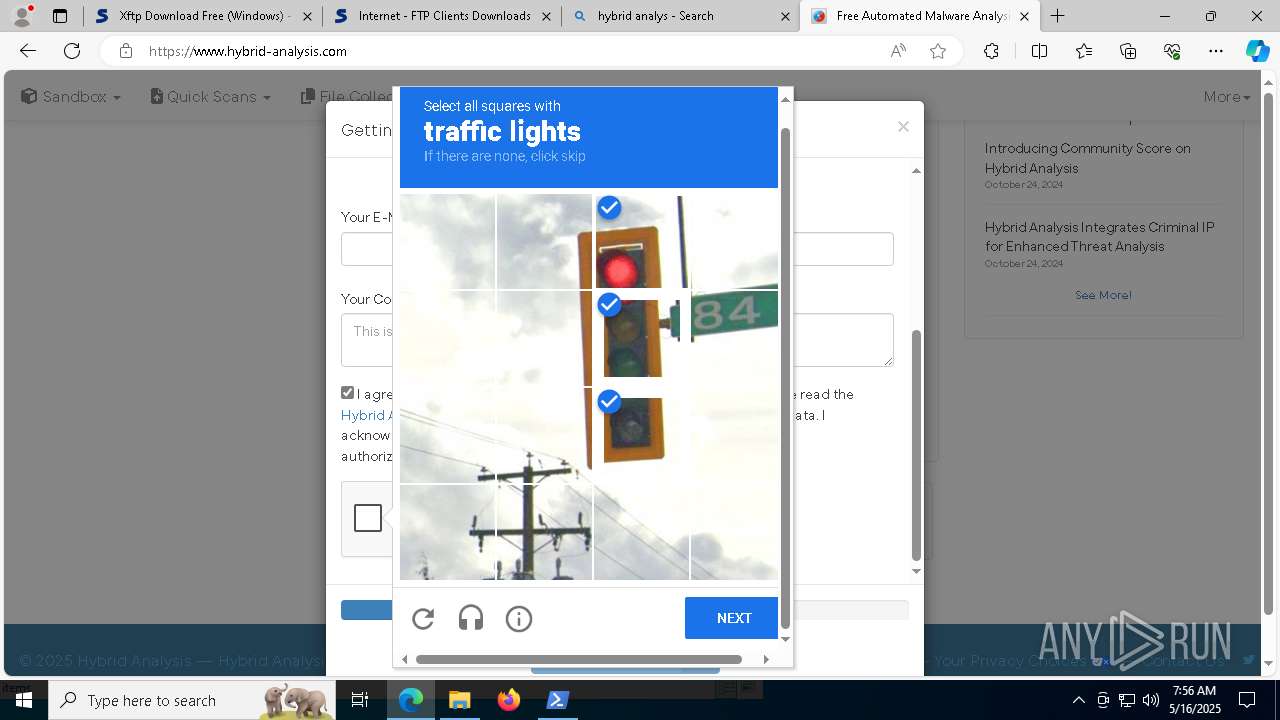Open Collections icon in toolbar
Image resolution: width=1280 pixels, height=720 pixels.
tap(1128, 51)
